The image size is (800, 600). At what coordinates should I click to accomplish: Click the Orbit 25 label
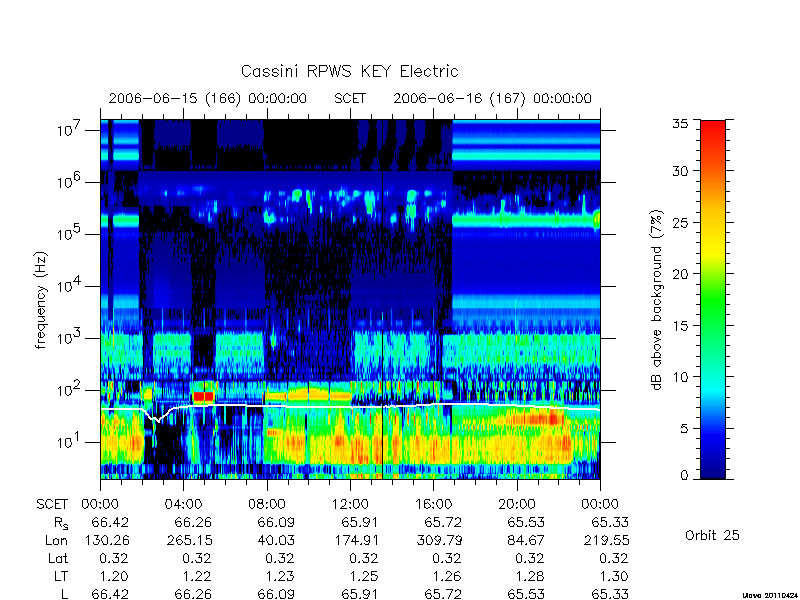[712, 535]
